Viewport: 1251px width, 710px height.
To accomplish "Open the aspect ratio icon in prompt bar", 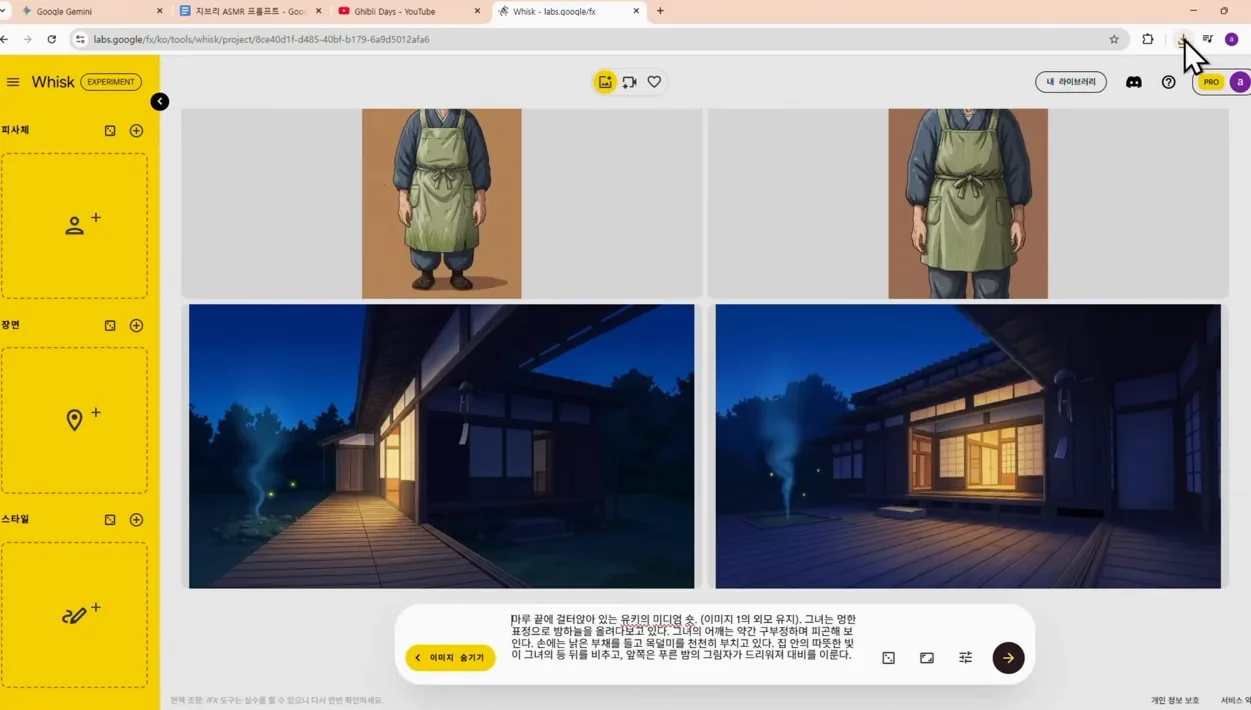I will pos(927,658).
